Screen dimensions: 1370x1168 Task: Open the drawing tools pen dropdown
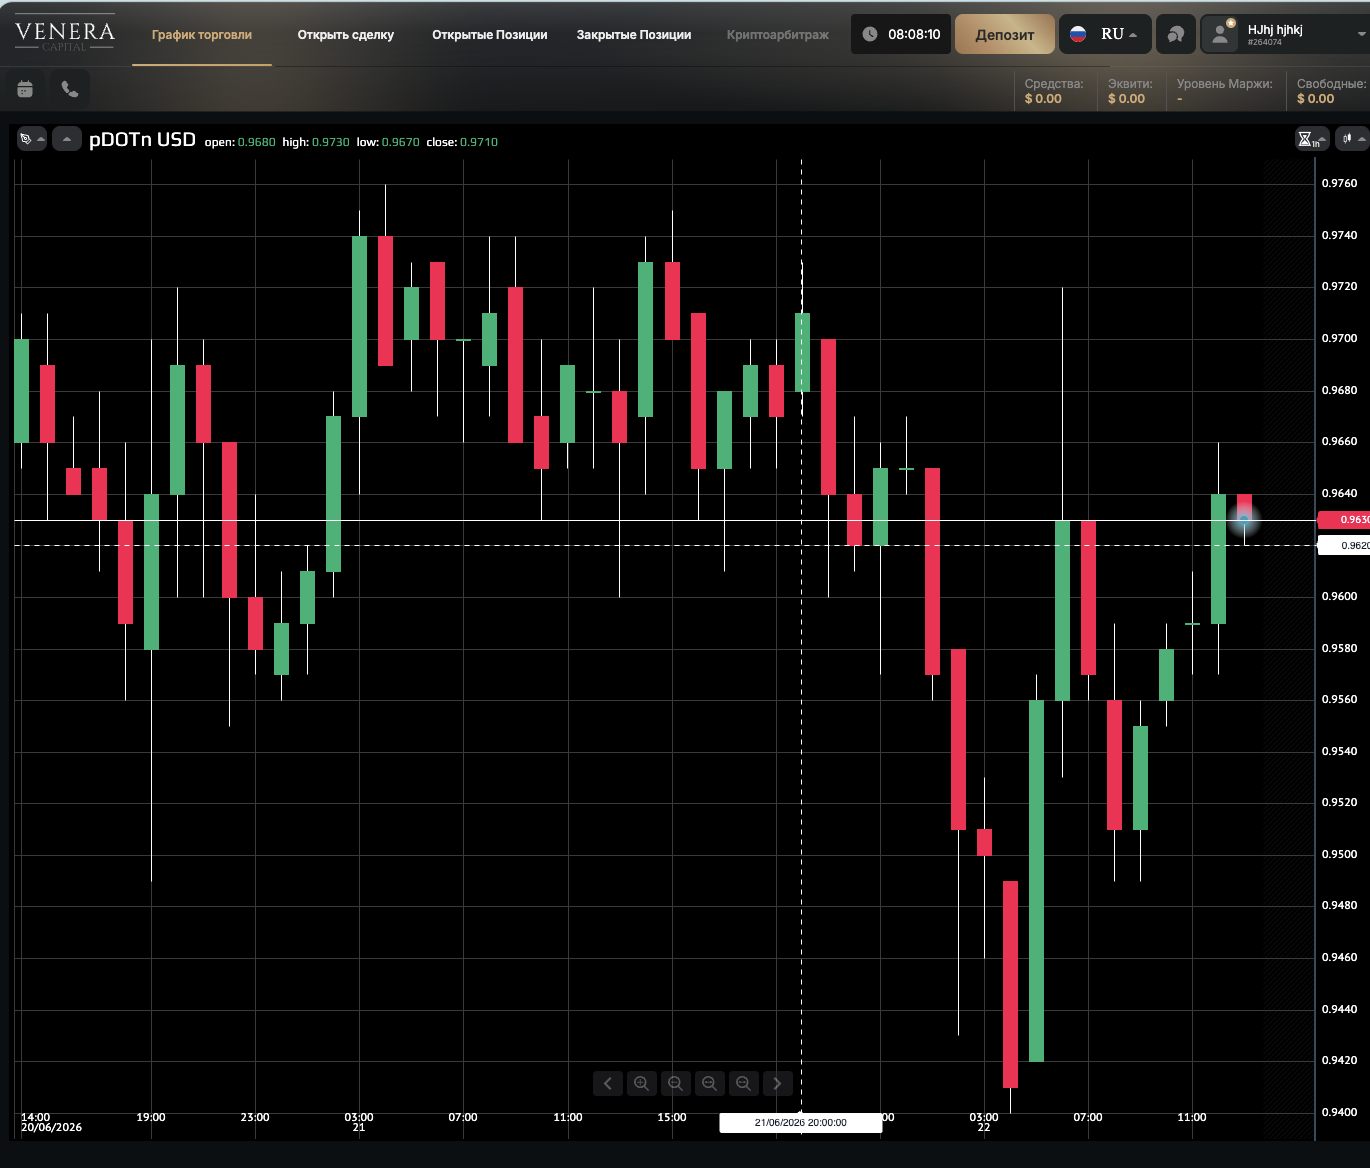31,139
